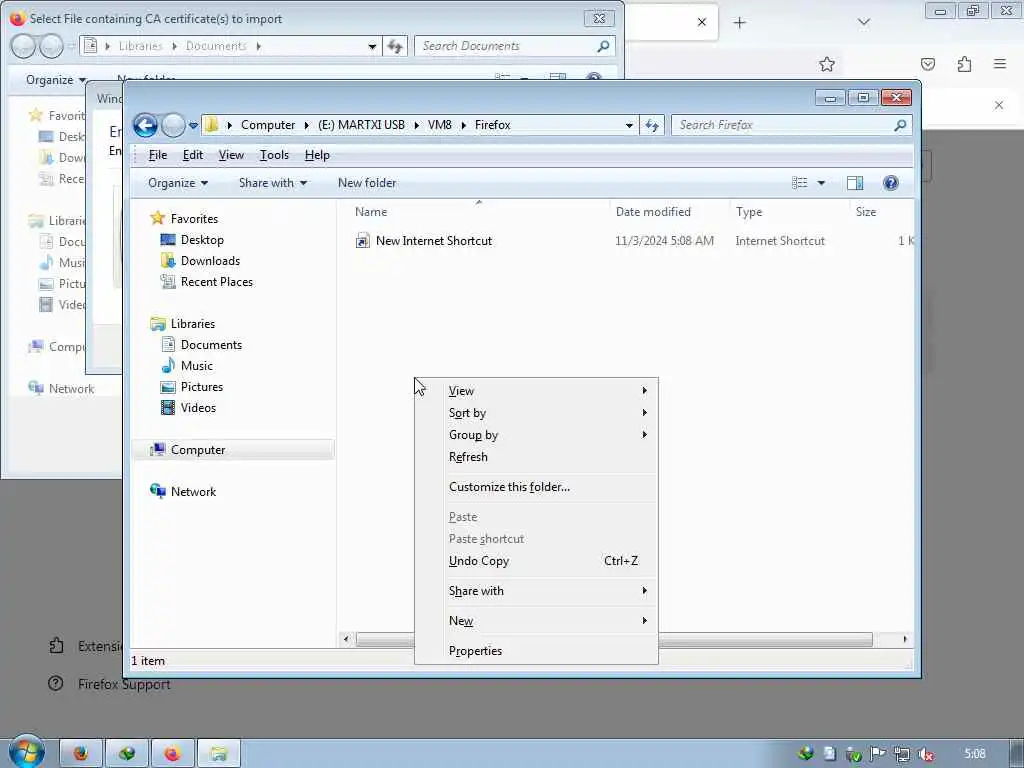The width and height of the screenshot is (1024, 768).
Task: Open the Tools menu
Action: pos(274,155)
